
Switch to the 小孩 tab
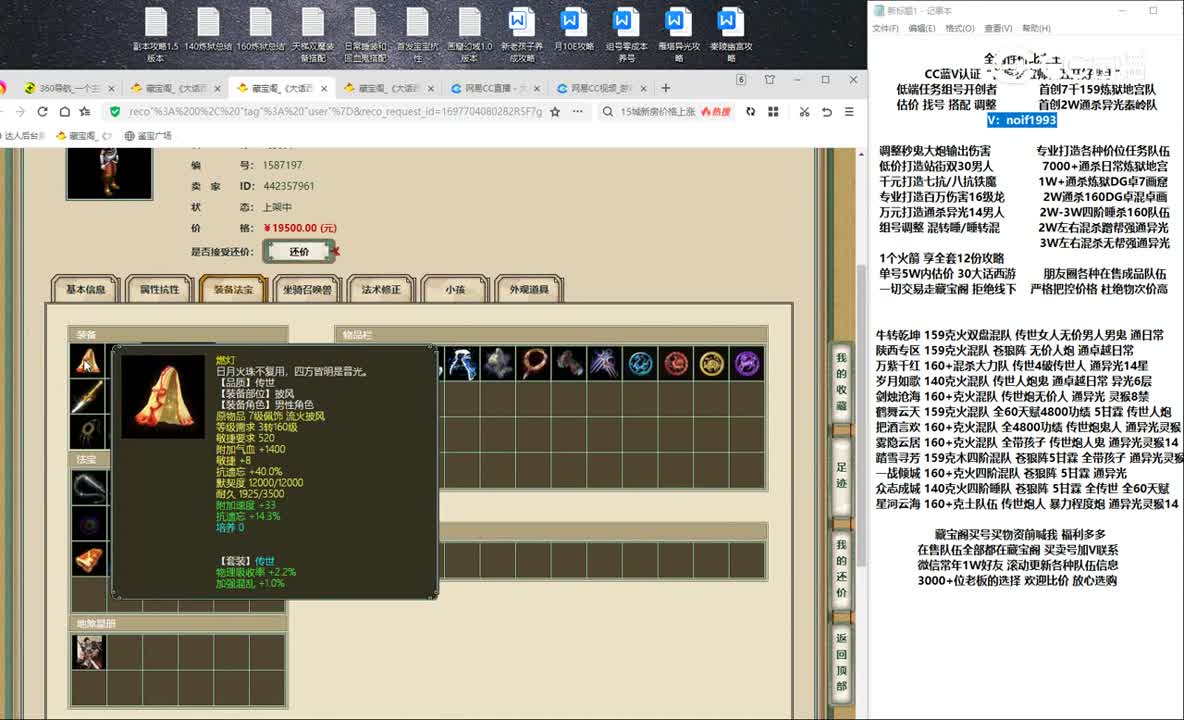click(455, 289)
